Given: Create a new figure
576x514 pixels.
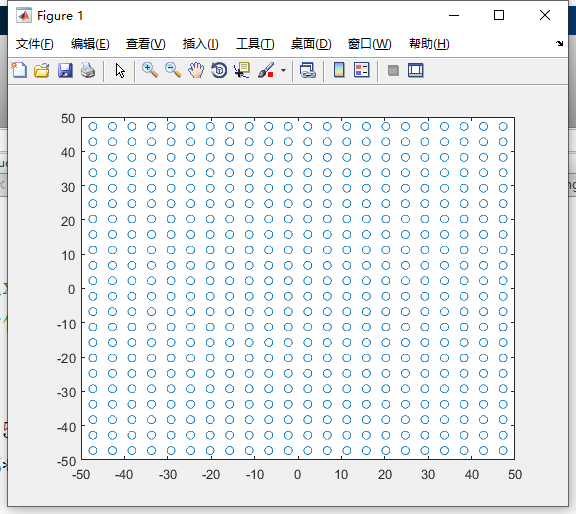Looking at the screenshot, I should [19, 70].
